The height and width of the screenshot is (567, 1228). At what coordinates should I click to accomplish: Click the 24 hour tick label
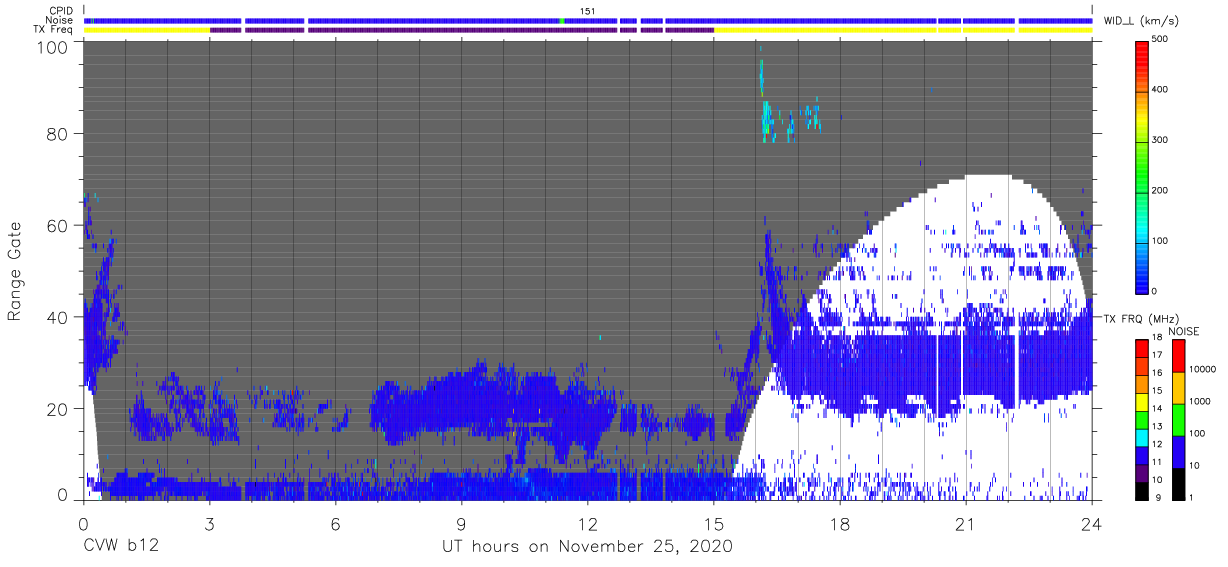[x=1091, y=524]
